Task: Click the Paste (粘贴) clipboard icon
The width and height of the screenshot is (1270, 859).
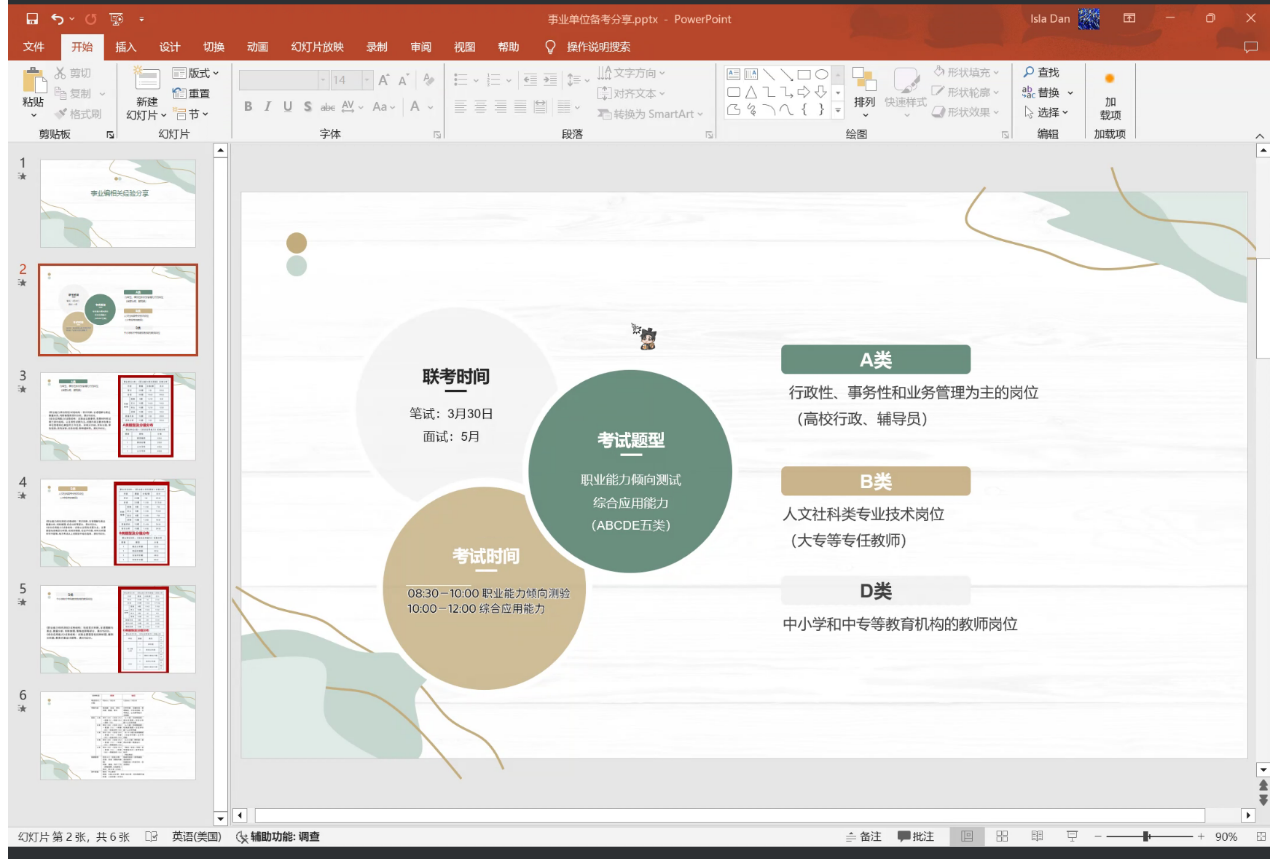Action: point(33,83)
